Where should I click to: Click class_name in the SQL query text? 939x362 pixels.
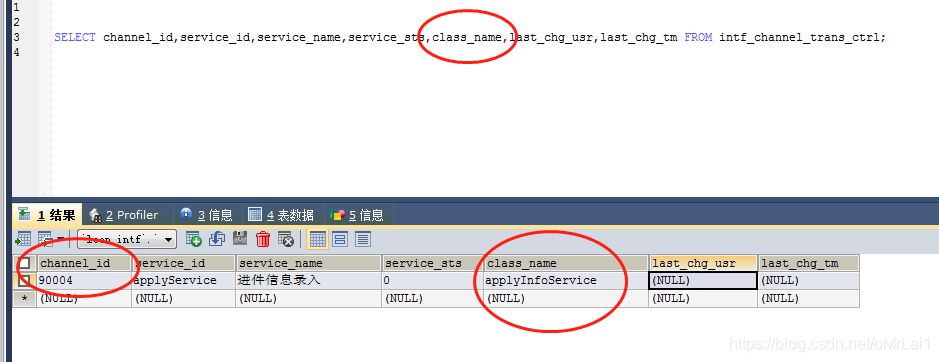click(x=467, y=37)
